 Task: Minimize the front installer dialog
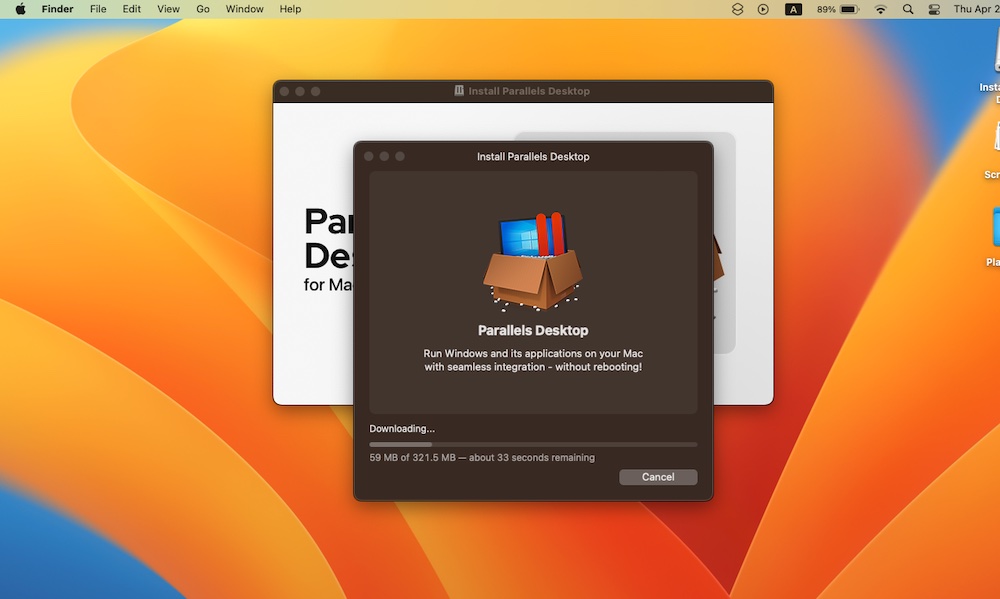[384, 156]
